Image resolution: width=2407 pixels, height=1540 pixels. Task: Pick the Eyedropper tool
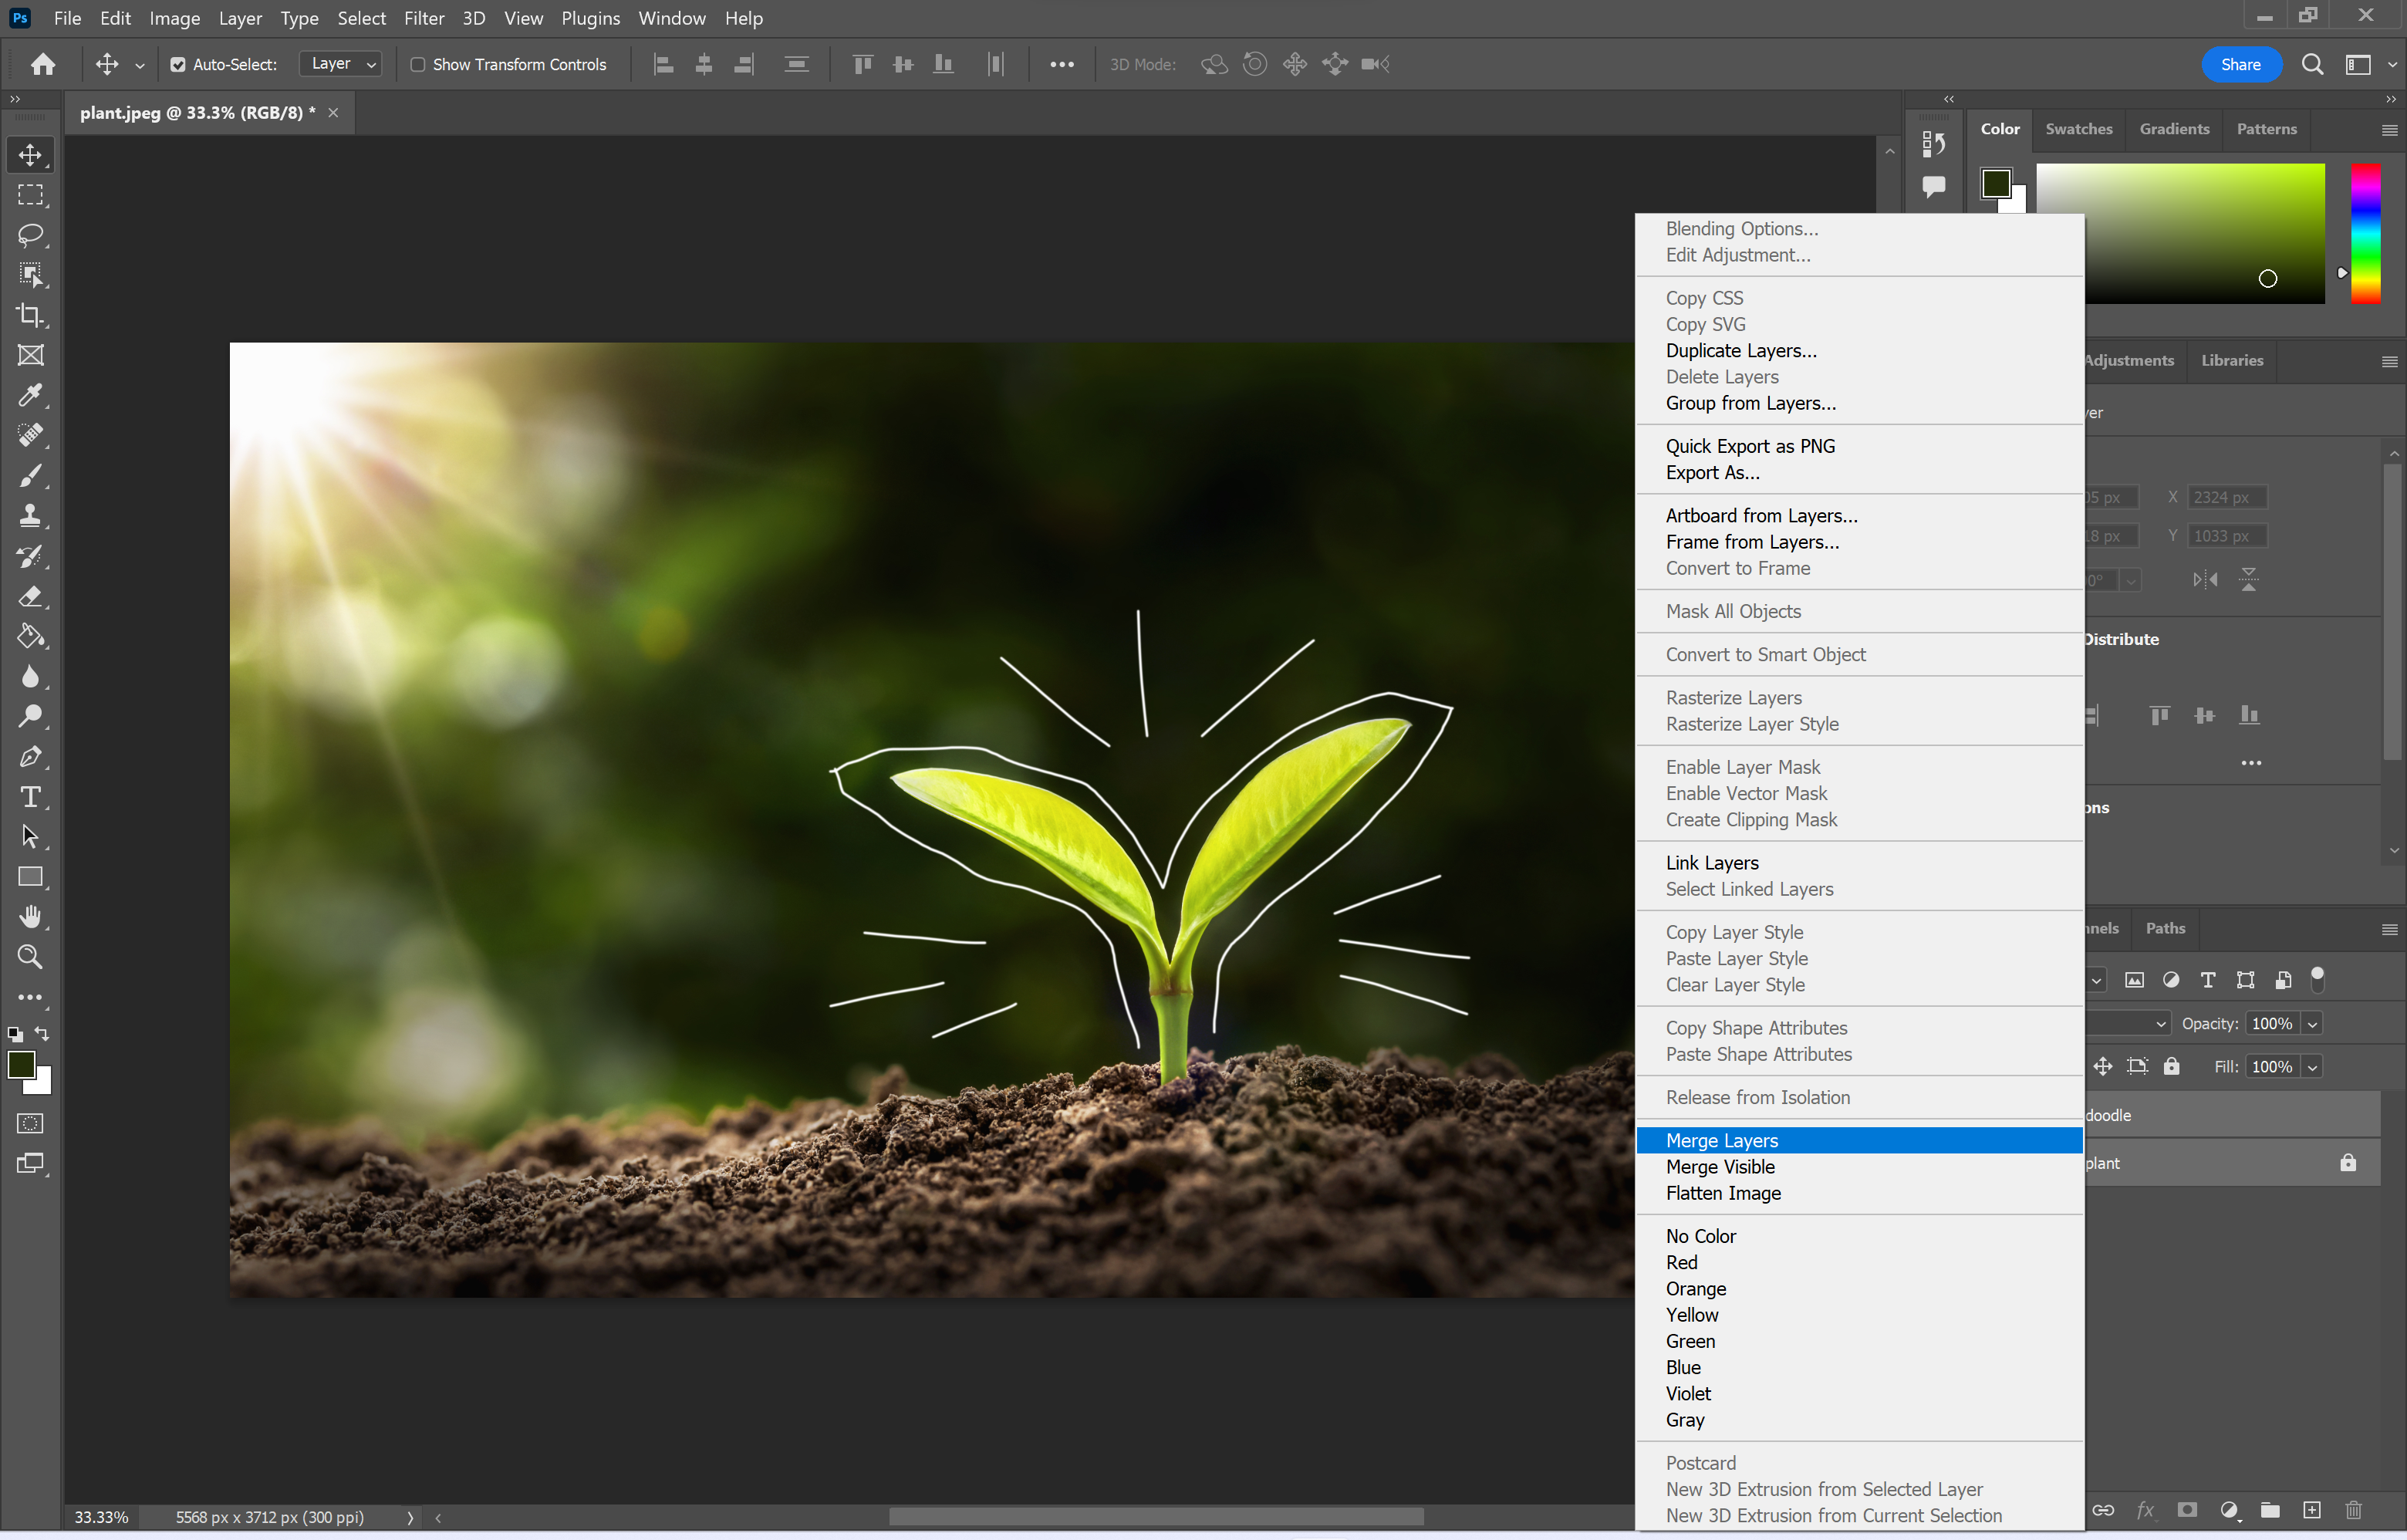click(30, 395)
